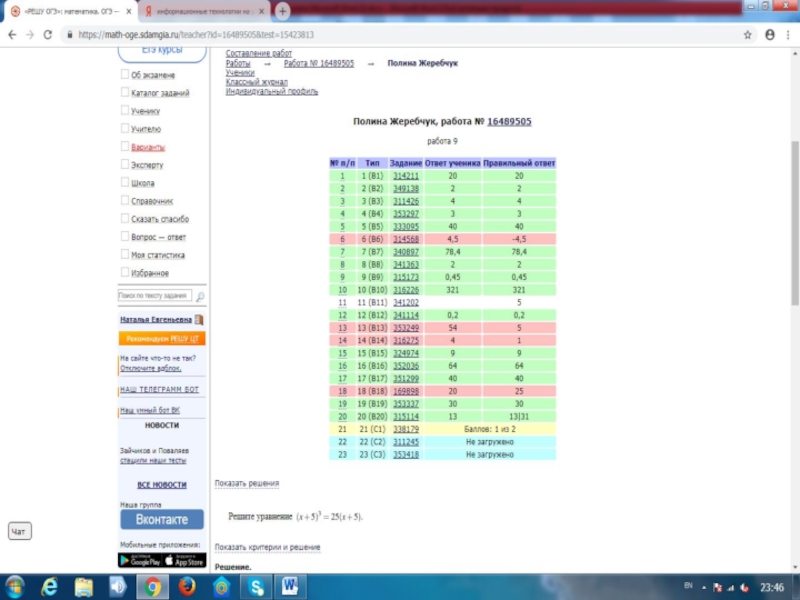Open НАШ ТЕЛЕГРАММ БОТ link
The height and width of the screenshot is (600, 800).
click(160, 389)
